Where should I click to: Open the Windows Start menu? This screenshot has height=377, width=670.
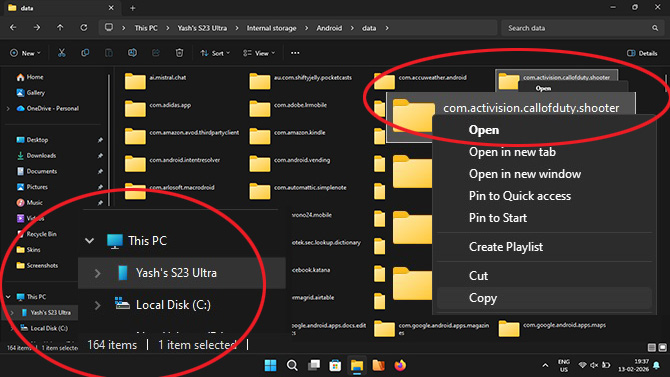click(270, 365)
